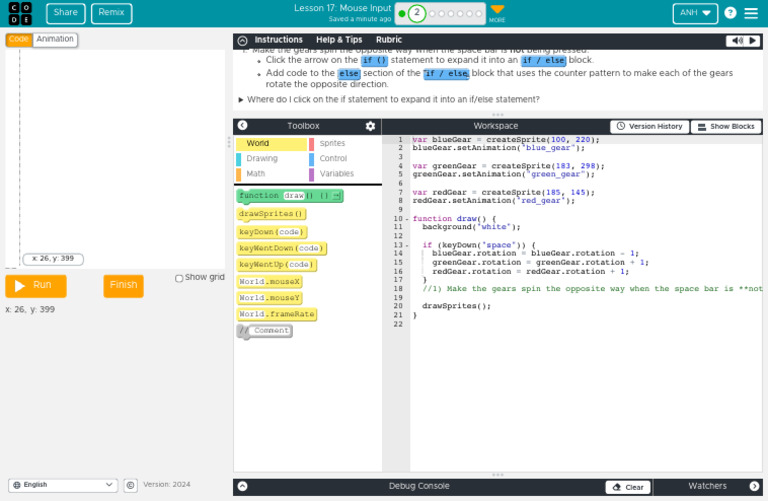Open the ANH account dropdown
The height and width of the screenshot is (501, 768).
695,14
